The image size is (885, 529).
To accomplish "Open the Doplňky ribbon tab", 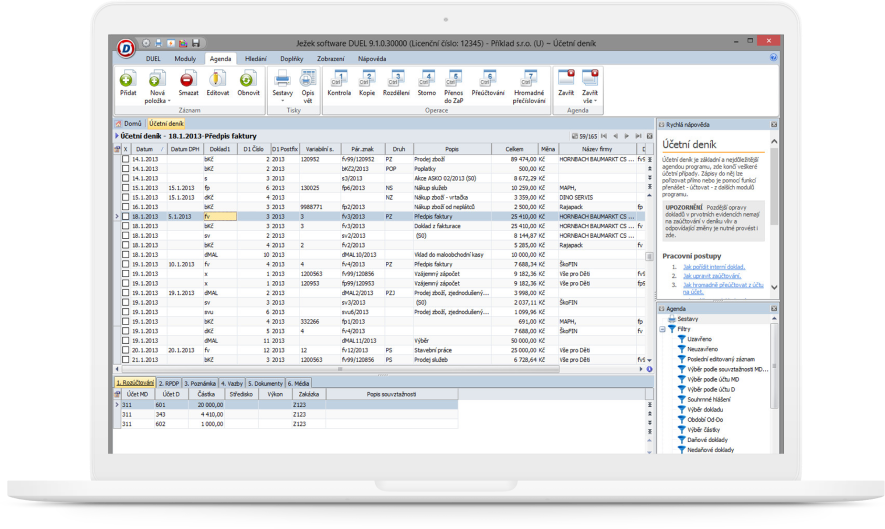I will coord(292,59).
